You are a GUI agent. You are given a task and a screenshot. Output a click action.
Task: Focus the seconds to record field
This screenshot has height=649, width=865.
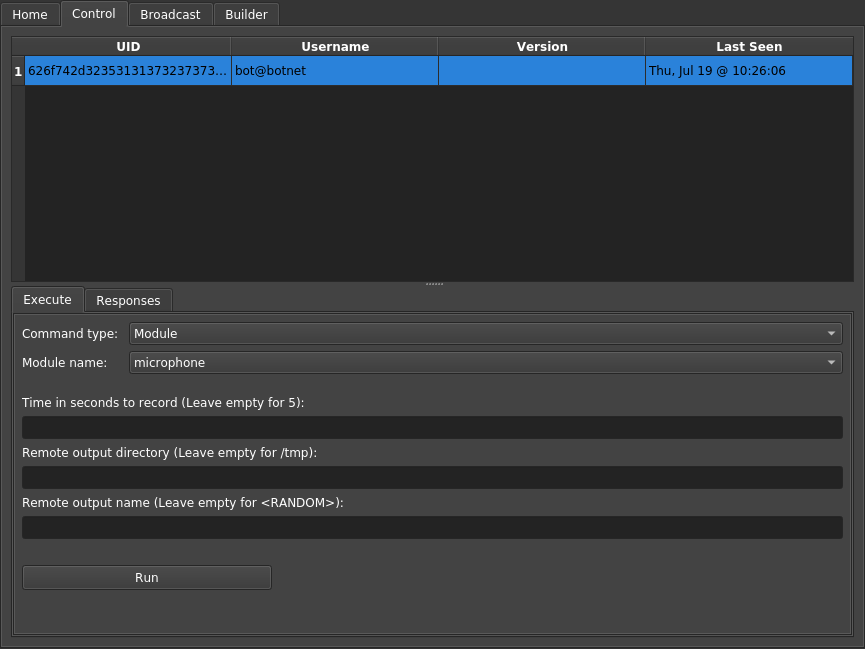[x=432, y=428]
